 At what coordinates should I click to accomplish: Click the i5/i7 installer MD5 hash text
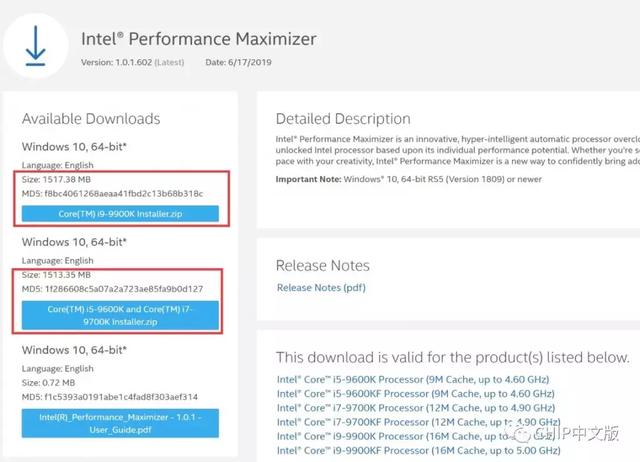(112, 289)
